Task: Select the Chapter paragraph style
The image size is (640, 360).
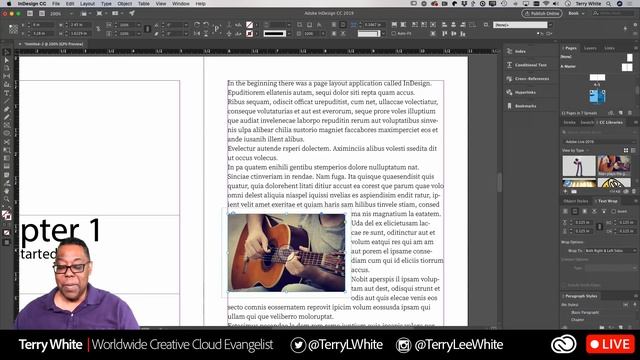Action: pyautogui.click(x=578, y=320)
